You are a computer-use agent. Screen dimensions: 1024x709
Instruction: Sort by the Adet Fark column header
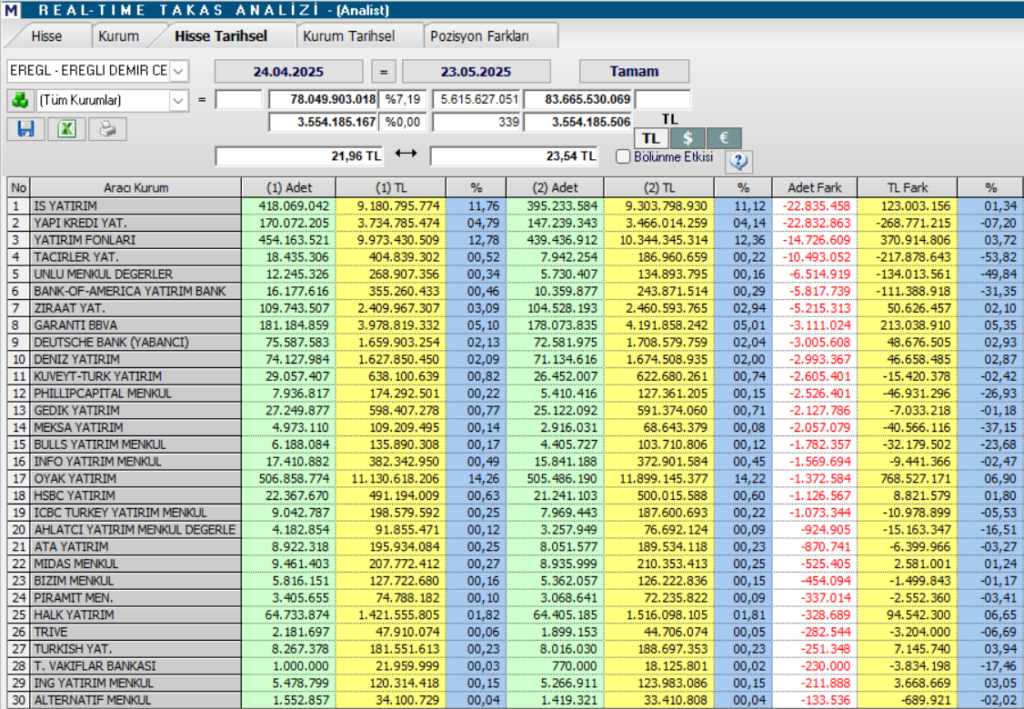click(813, 187)
